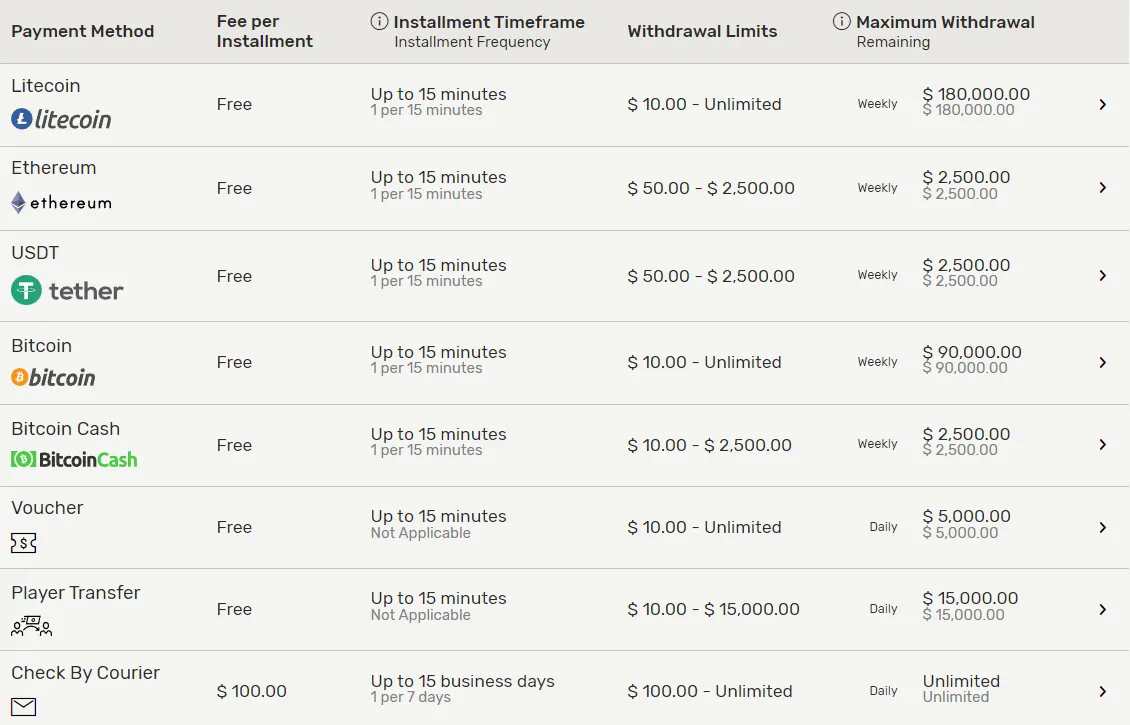This screenshot has width=1130, height=725.
Task: Click the BitcoinCash logo icon
Action: (x=22, y=461)
